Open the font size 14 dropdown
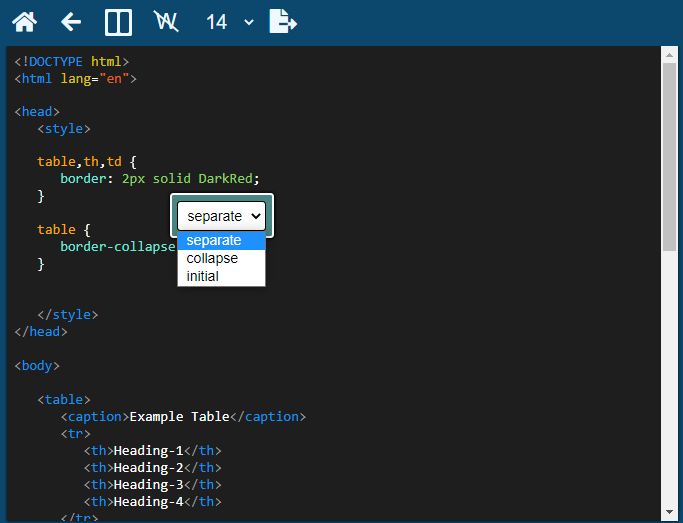 [230, 22]
